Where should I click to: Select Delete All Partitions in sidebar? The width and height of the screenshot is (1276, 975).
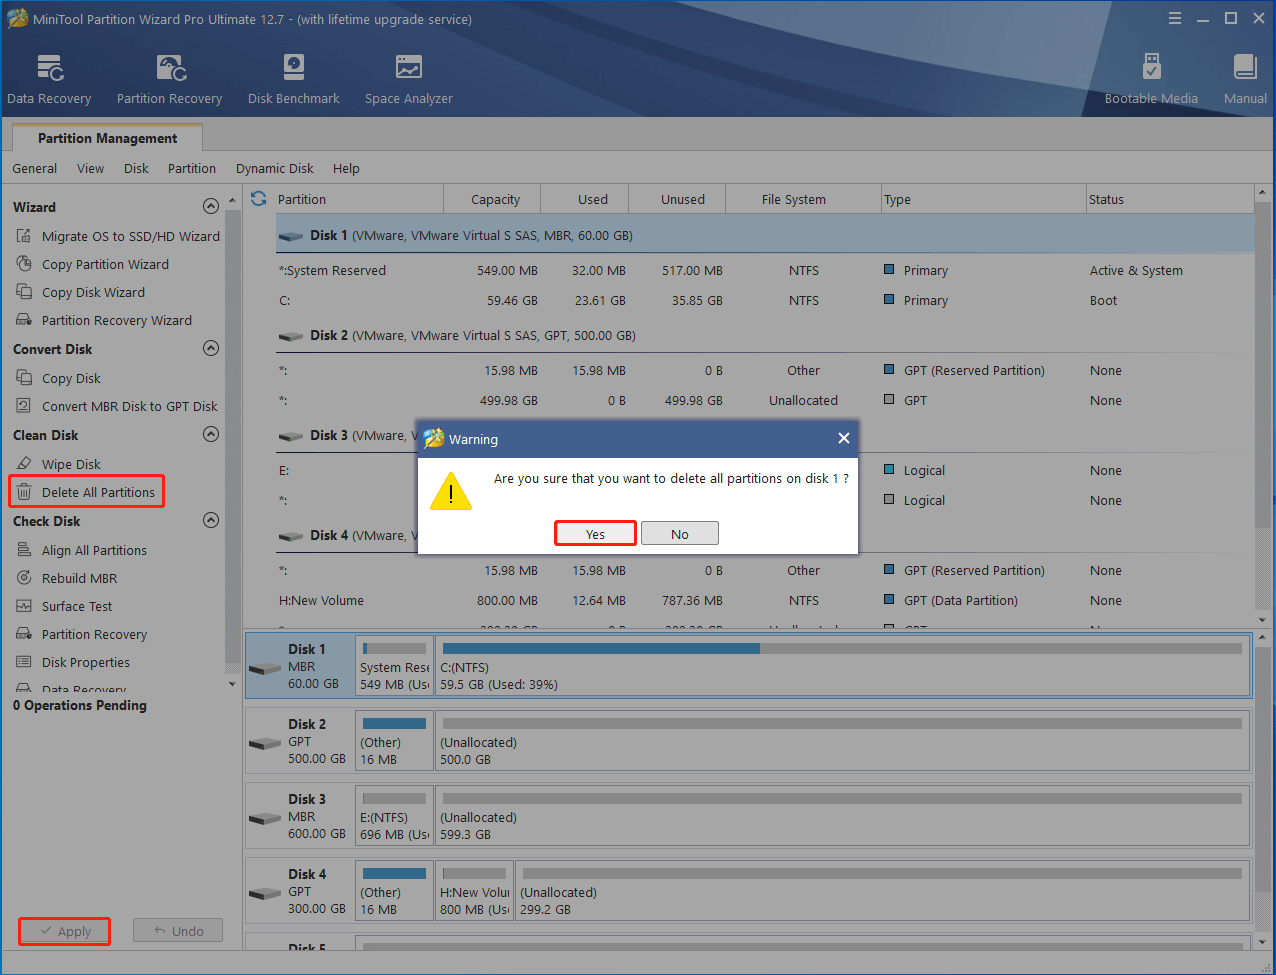click(86, 492)
